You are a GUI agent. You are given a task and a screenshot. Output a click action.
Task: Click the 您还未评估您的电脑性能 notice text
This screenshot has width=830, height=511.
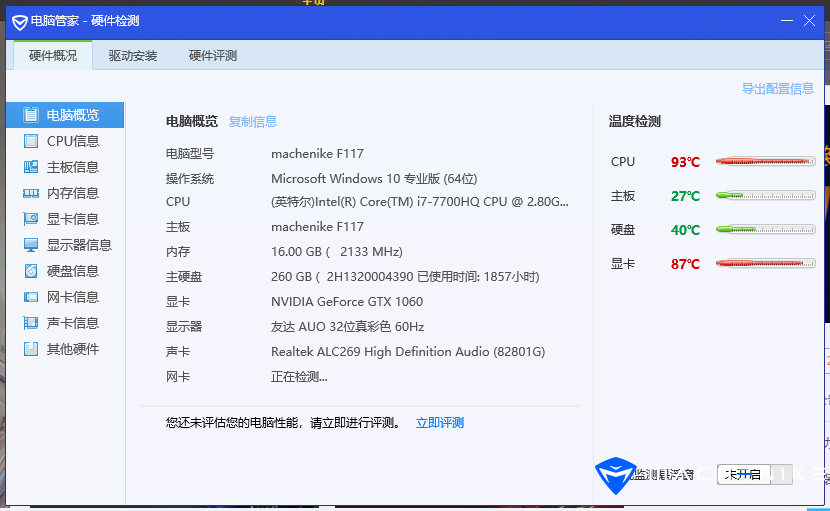click(283, 423)
